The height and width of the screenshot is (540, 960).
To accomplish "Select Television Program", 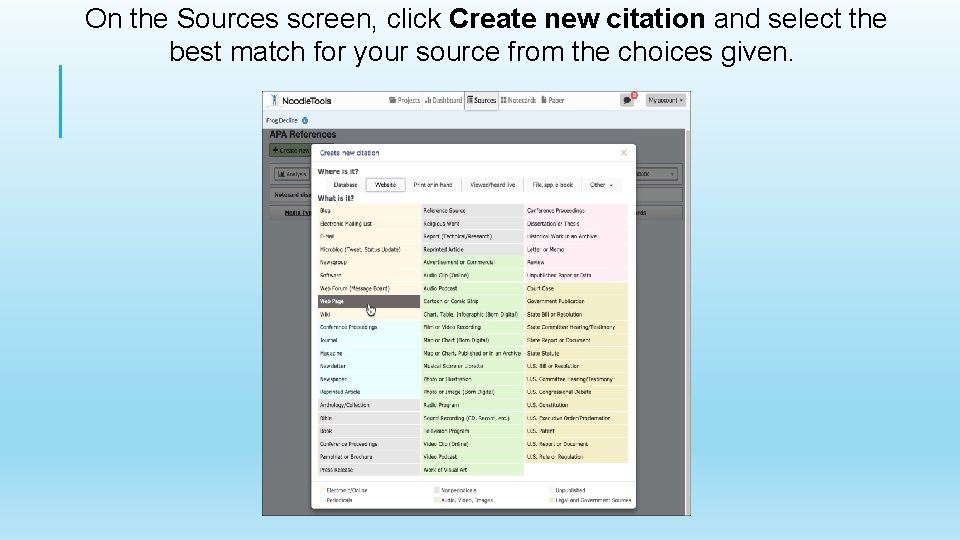I will pyautogui.click(x=472, y=431).
